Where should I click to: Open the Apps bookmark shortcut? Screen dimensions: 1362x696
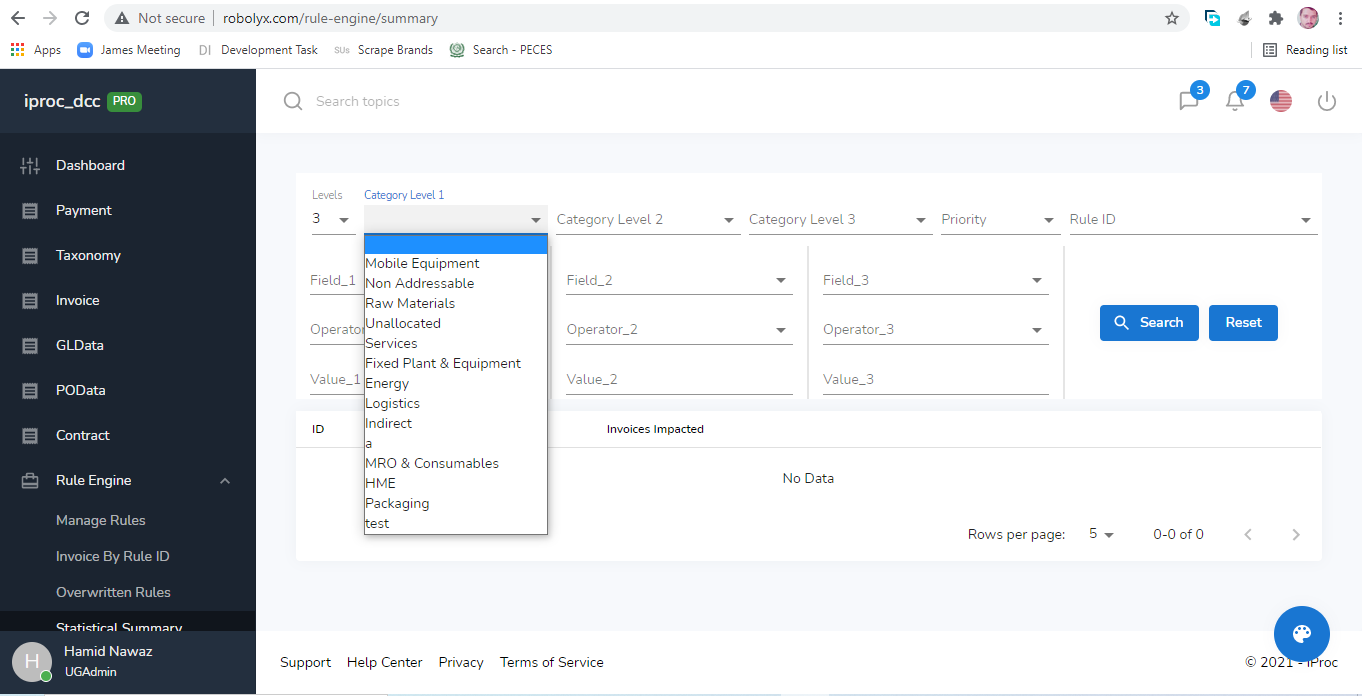[x=35, y=50]
